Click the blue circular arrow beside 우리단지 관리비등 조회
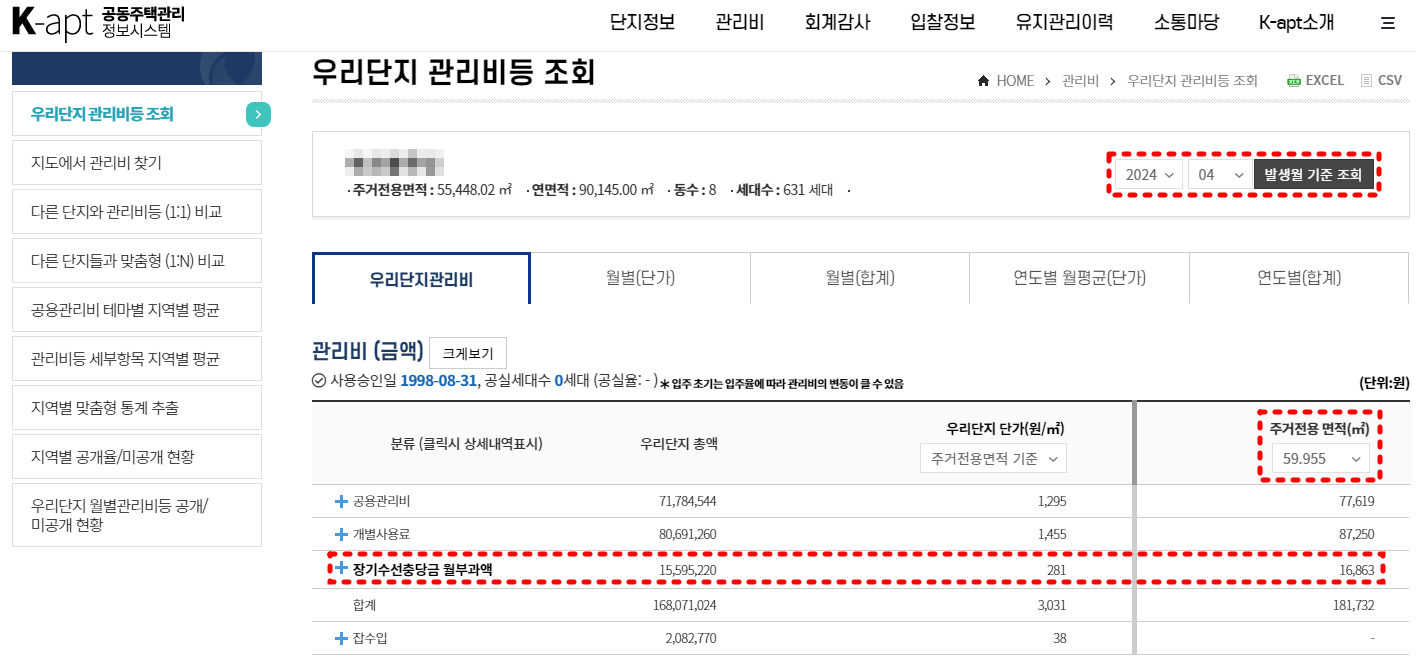The image size is (1416, 665). pos(258,114)
